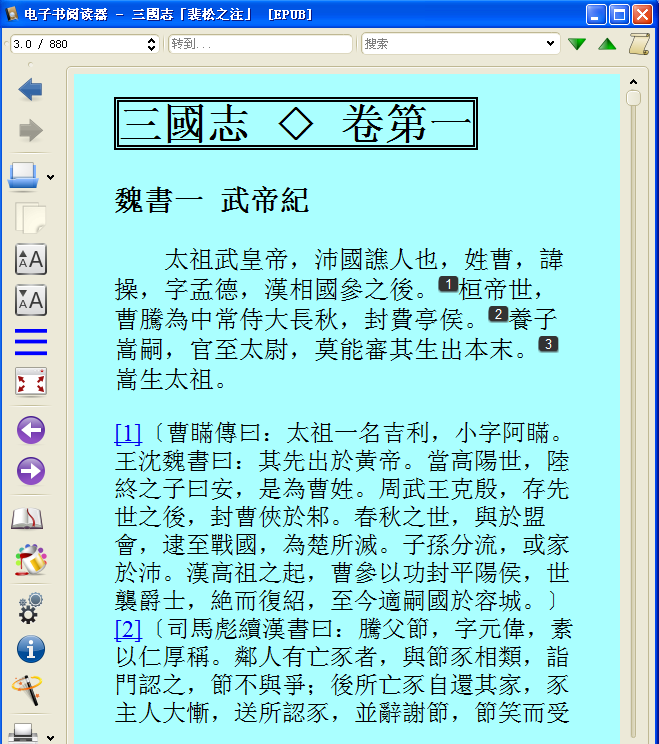Minimize the ebook reader window
Screen dimensions: 659x744
click(596, 14)
